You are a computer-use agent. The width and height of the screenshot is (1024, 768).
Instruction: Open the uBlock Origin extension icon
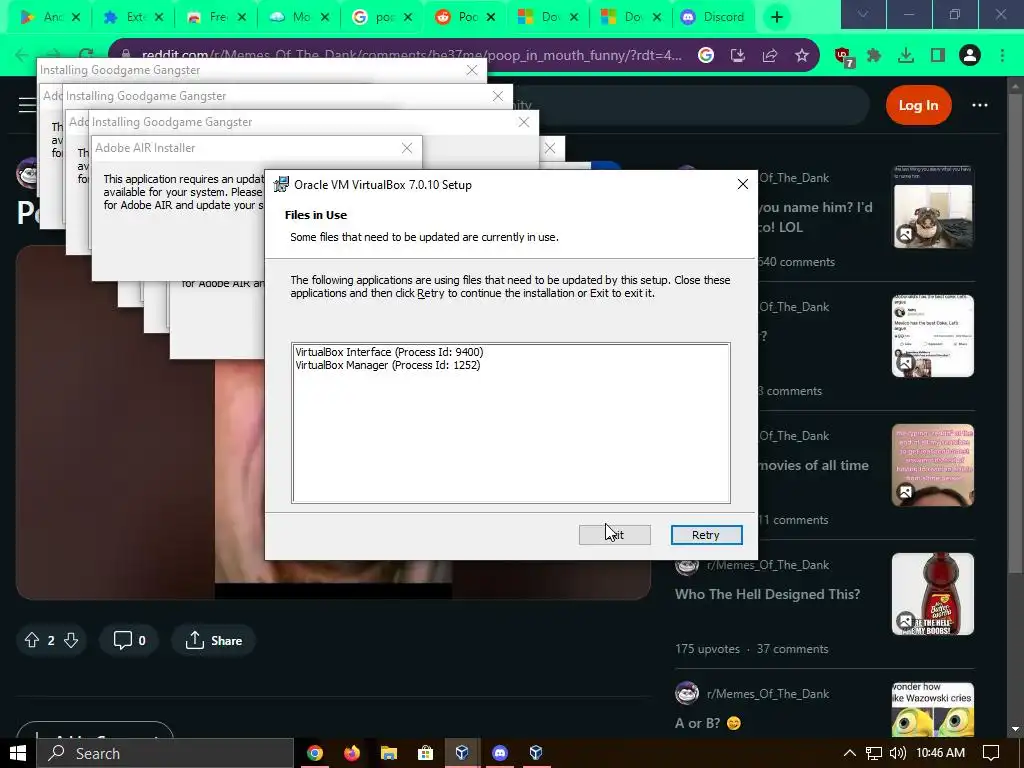tap(843, 57)
